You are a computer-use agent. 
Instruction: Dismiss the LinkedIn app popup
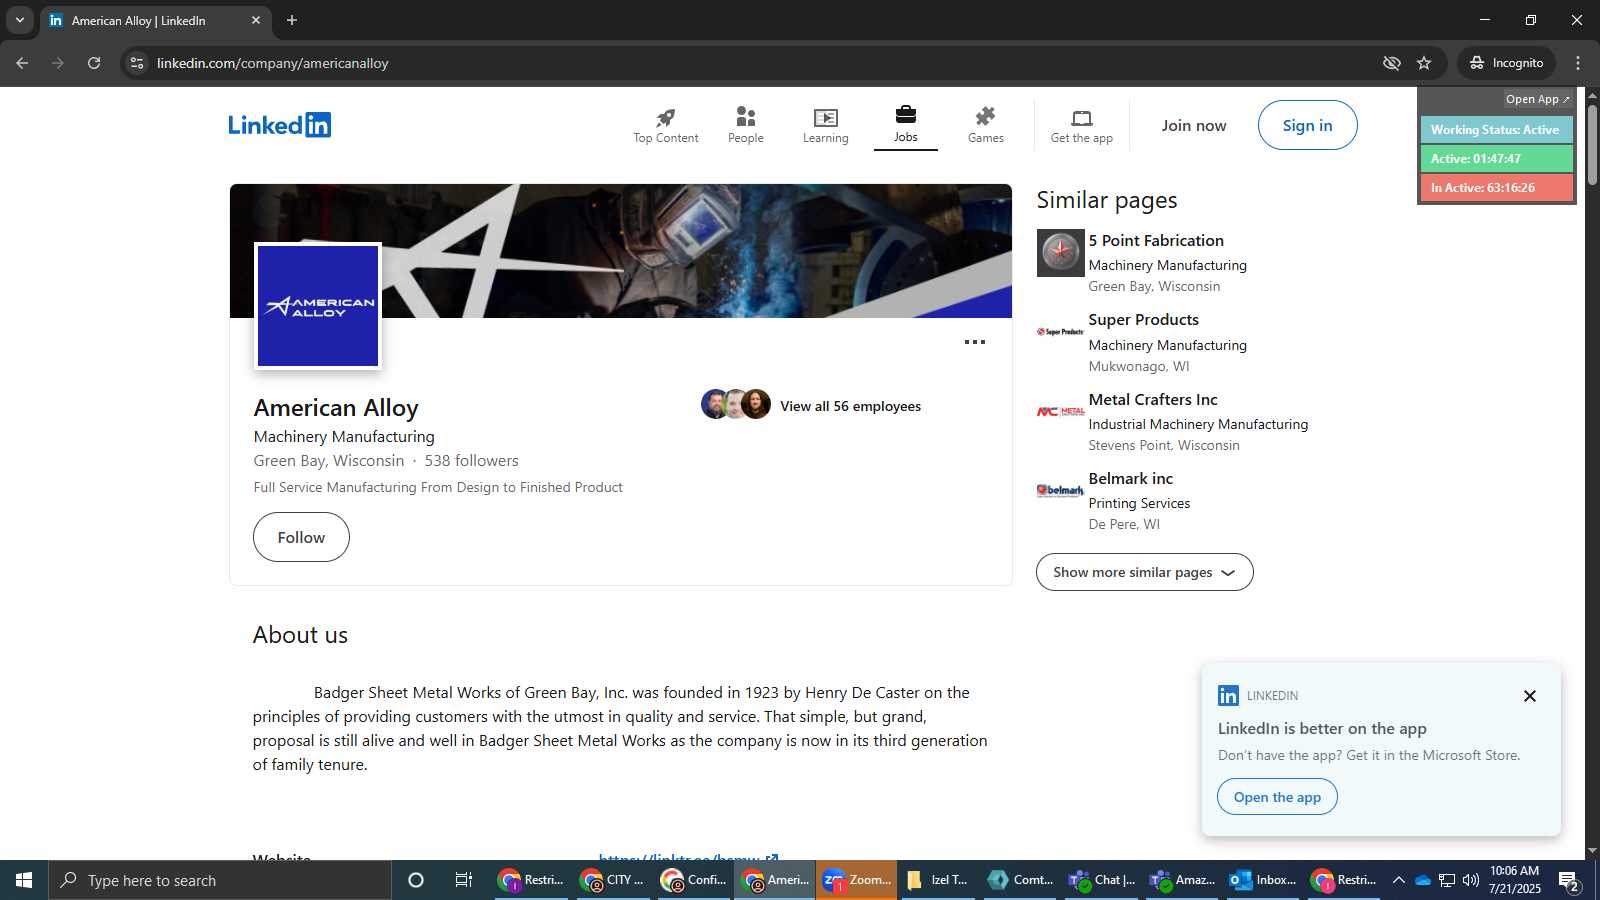(x=1530, y=696)
